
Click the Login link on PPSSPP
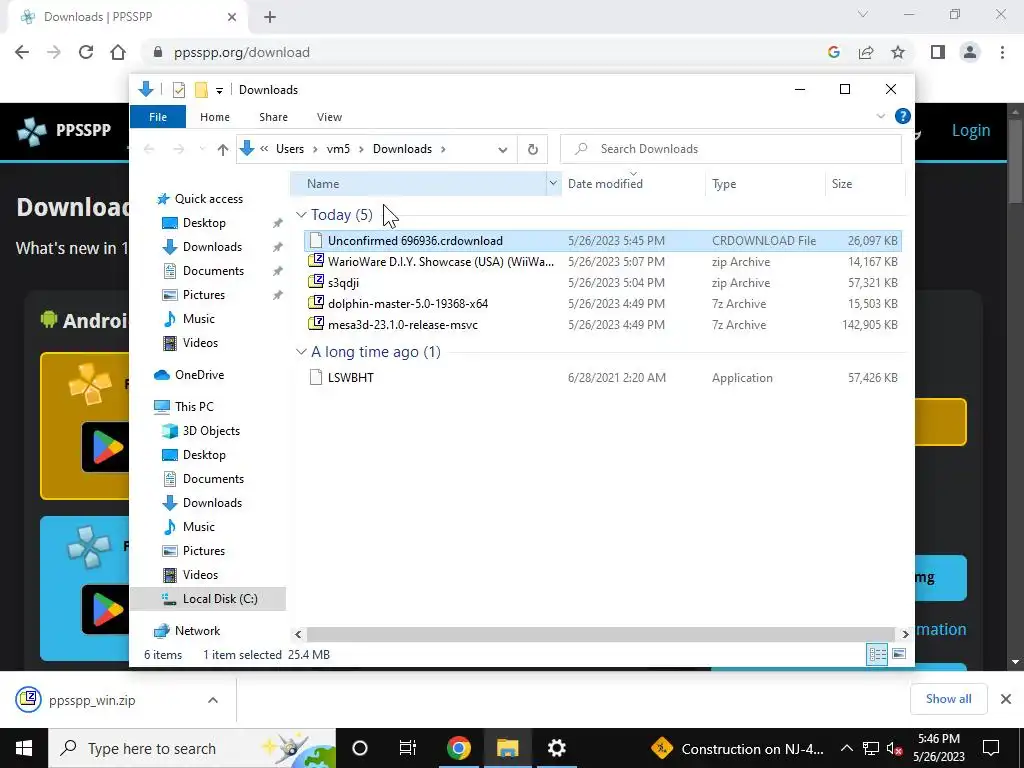(x=970, y=130)
